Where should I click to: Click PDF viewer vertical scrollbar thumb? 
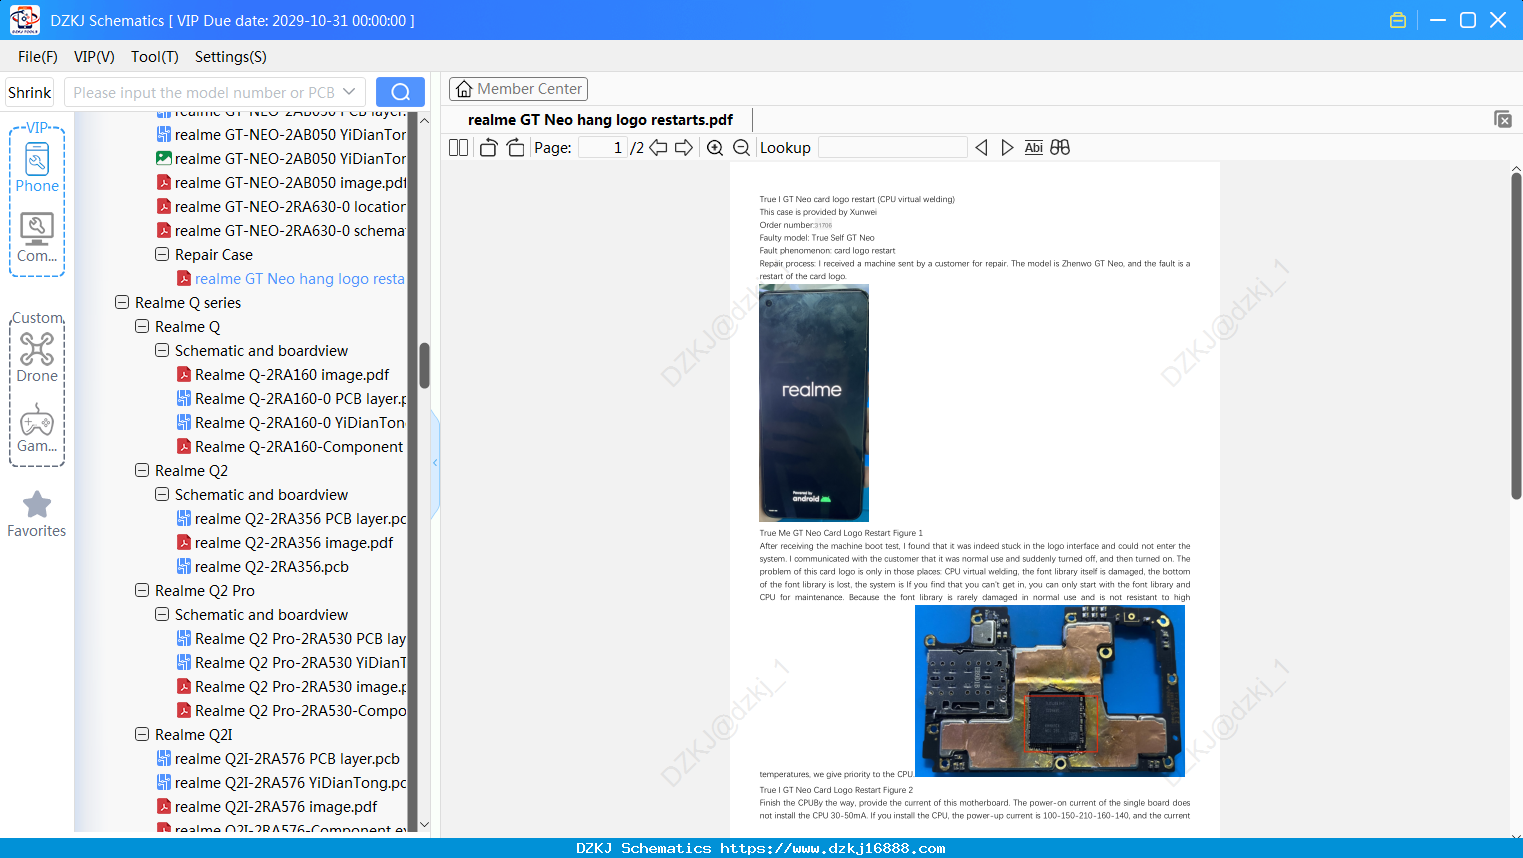tap(1516, 336)
